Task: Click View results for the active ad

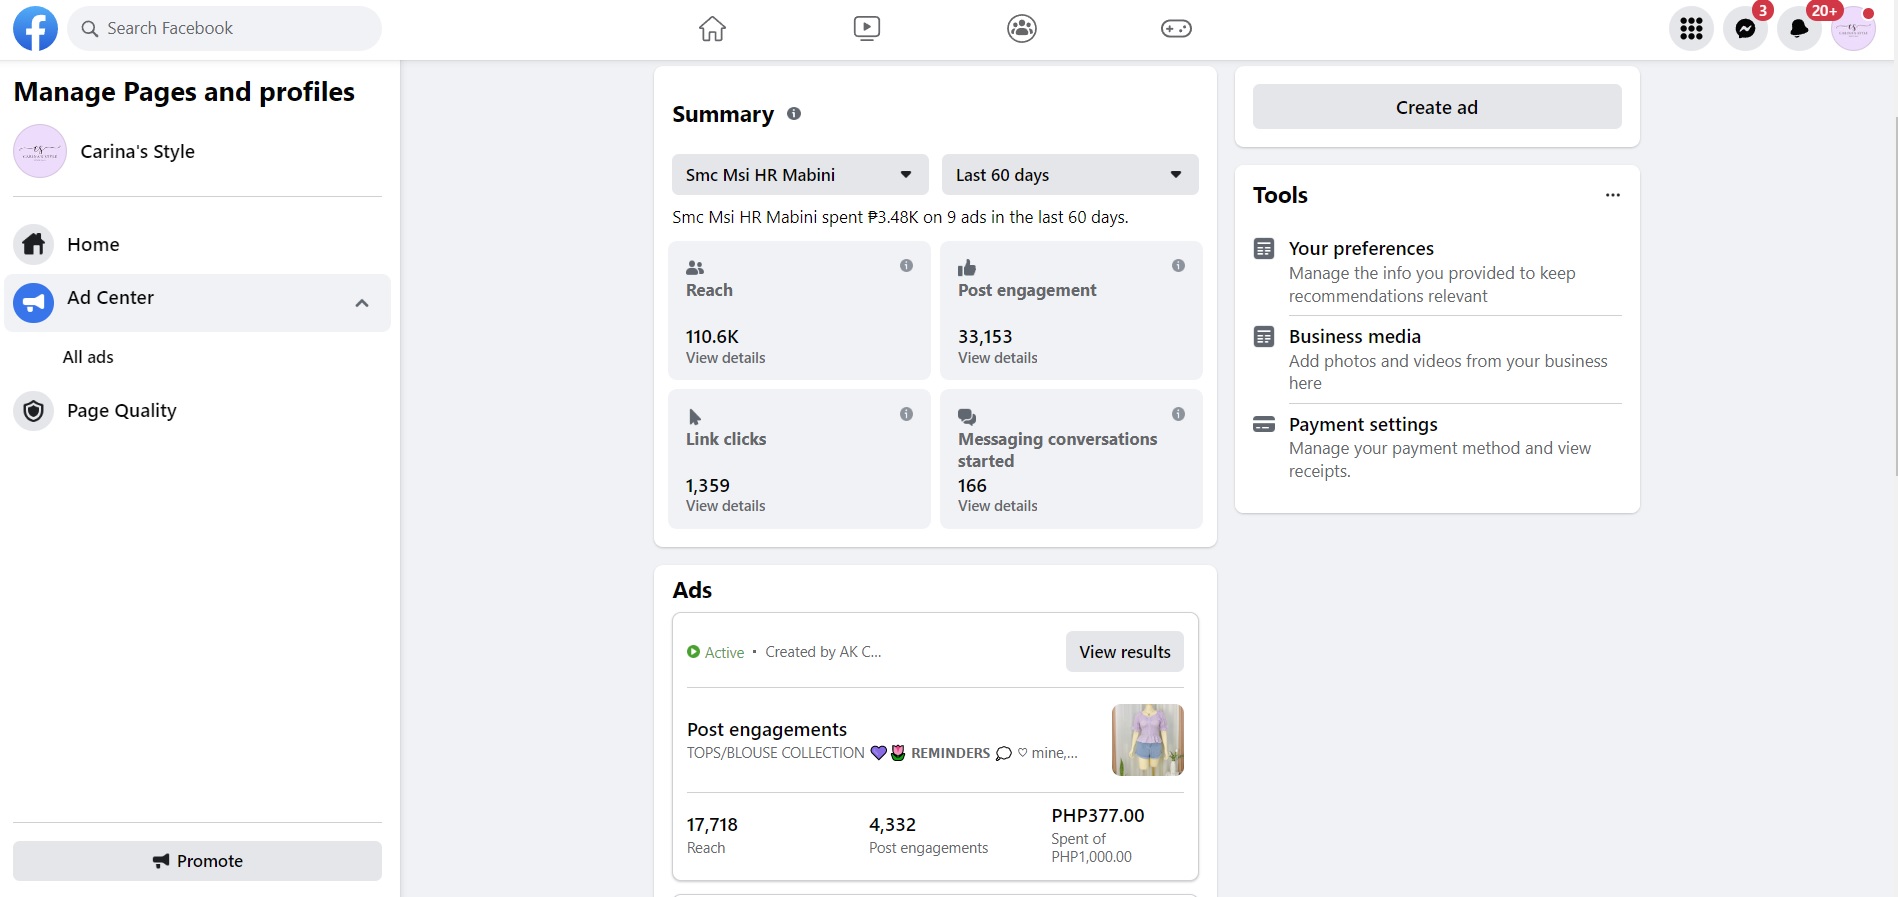Action: [x=1124, y=652]
